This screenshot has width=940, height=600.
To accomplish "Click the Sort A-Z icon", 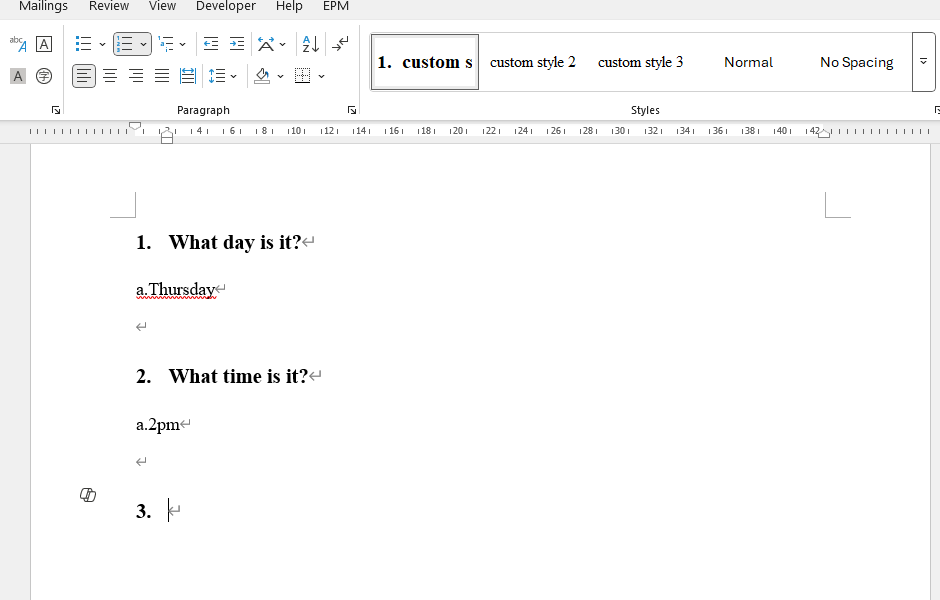I will [311, 44].
